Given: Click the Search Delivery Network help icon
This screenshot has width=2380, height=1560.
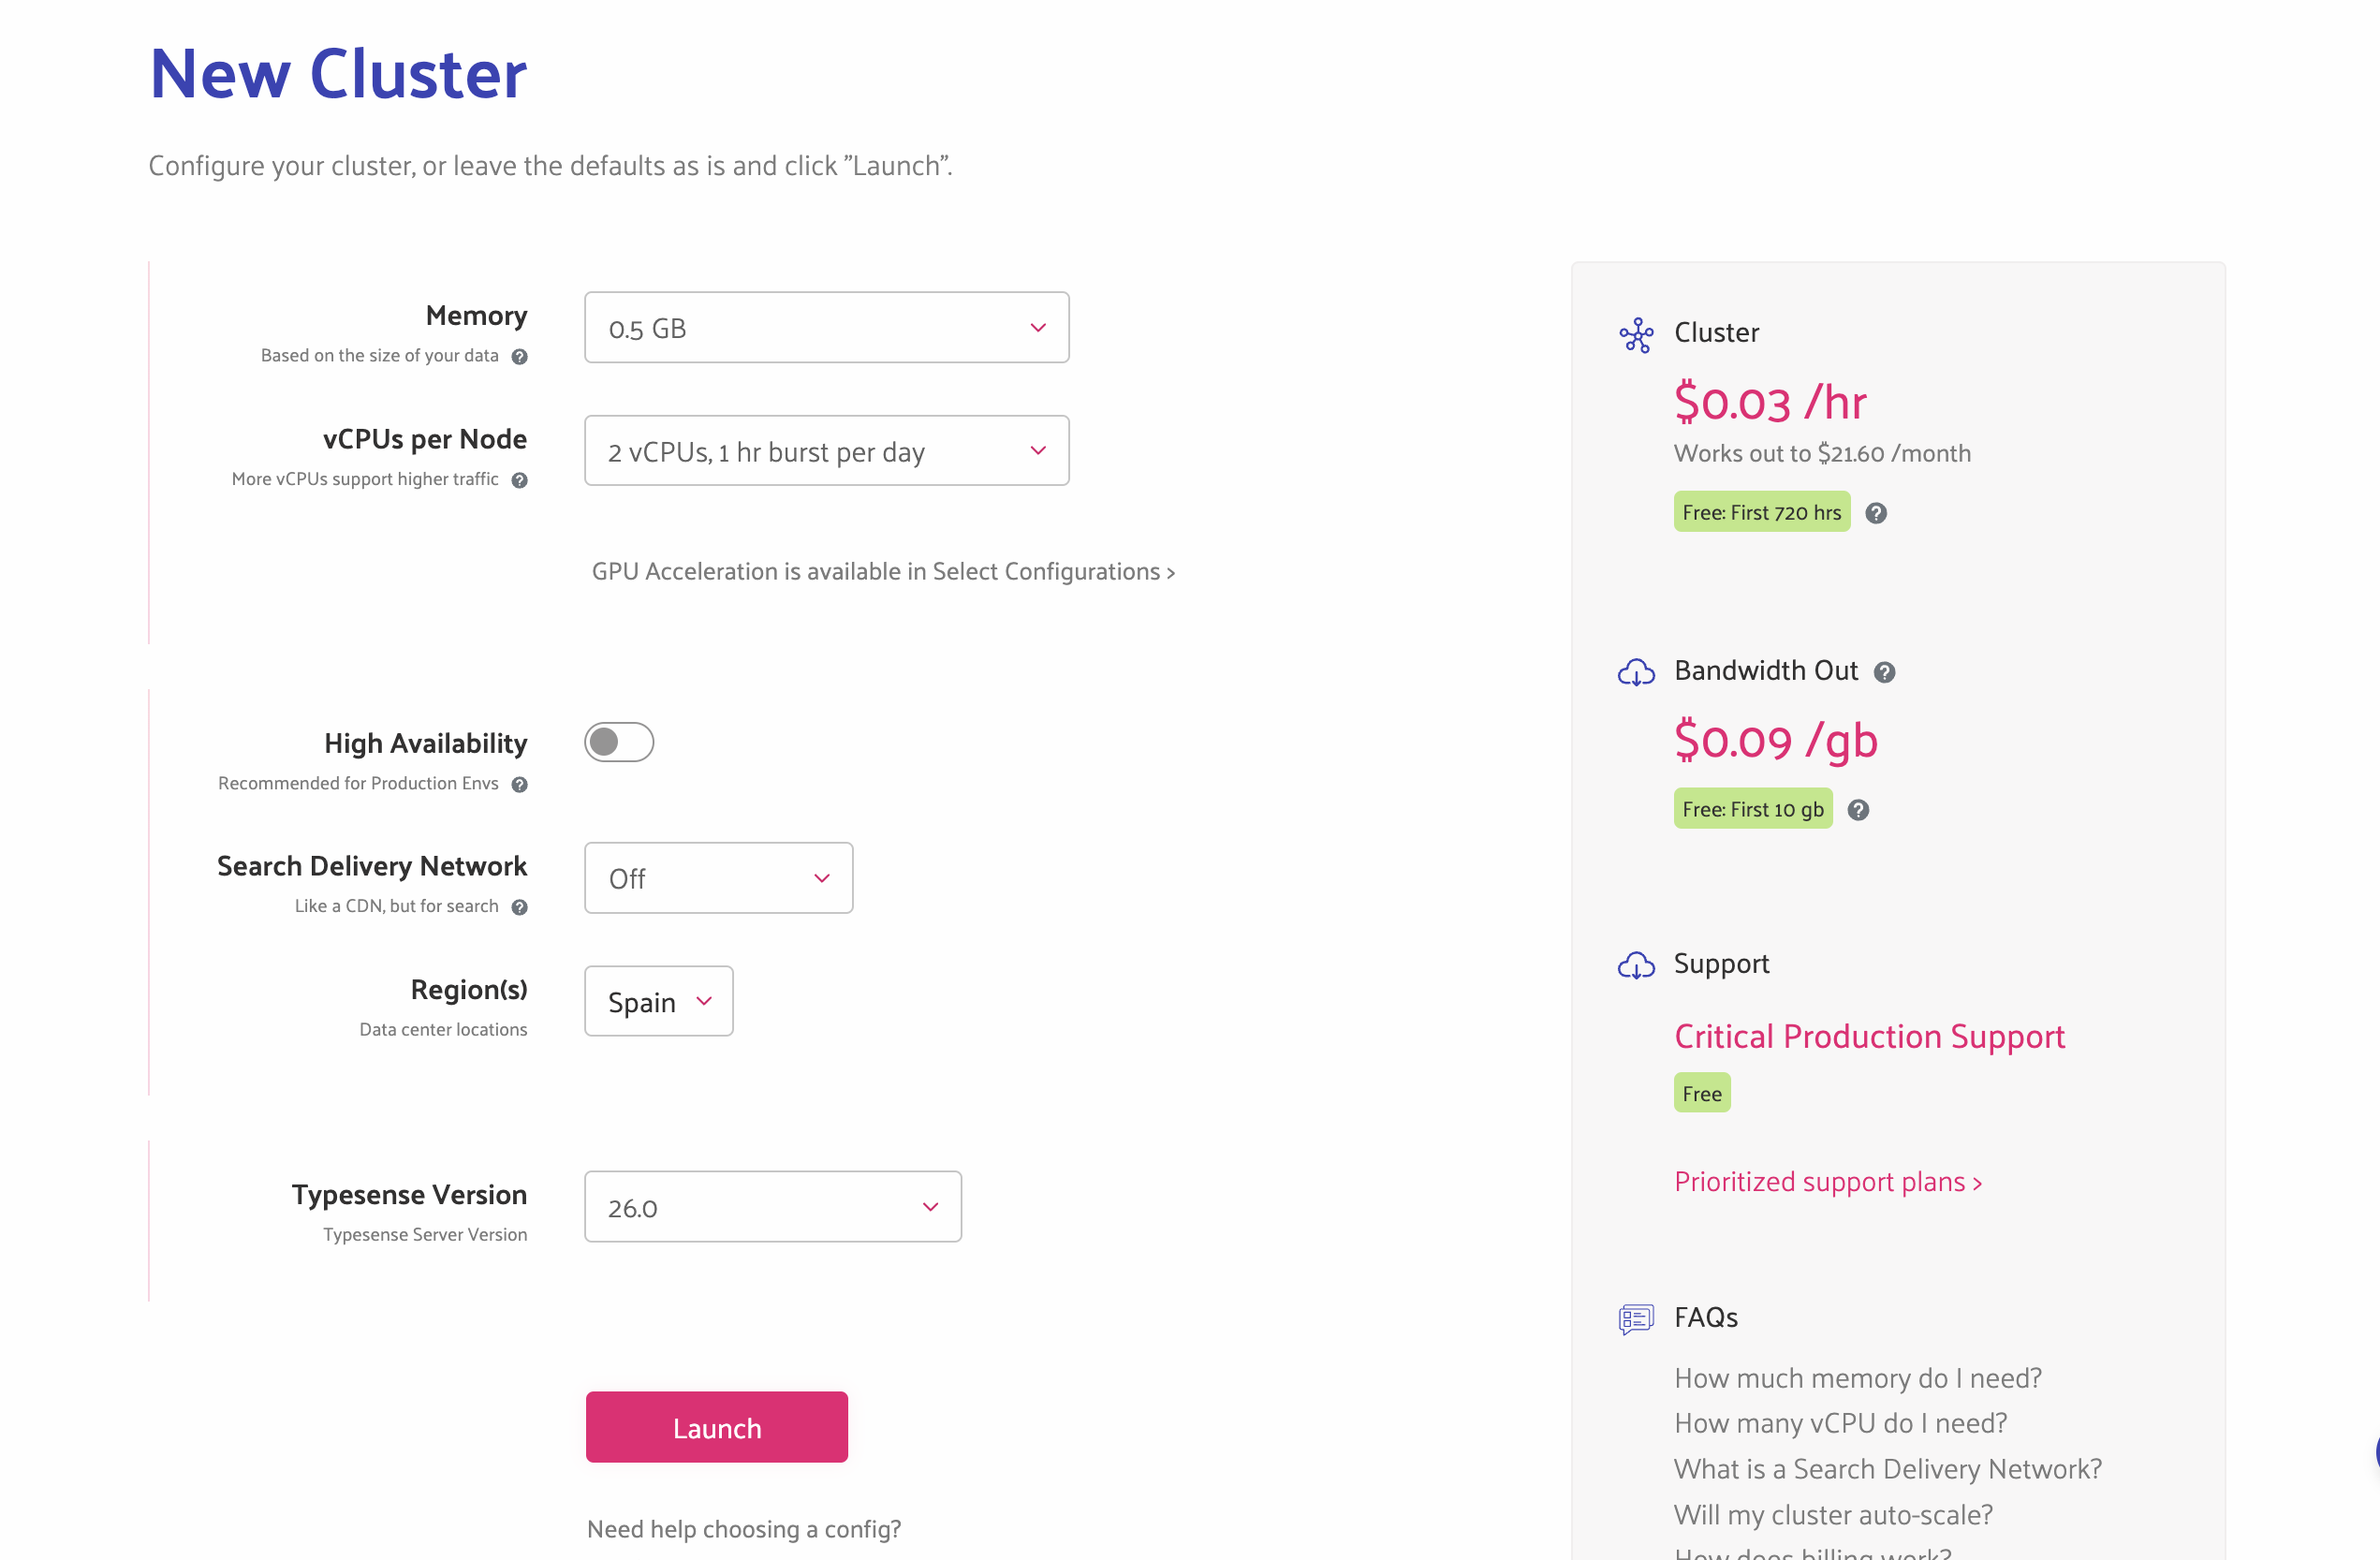Looking at the screenshot, I should click(x=519, y=907).
